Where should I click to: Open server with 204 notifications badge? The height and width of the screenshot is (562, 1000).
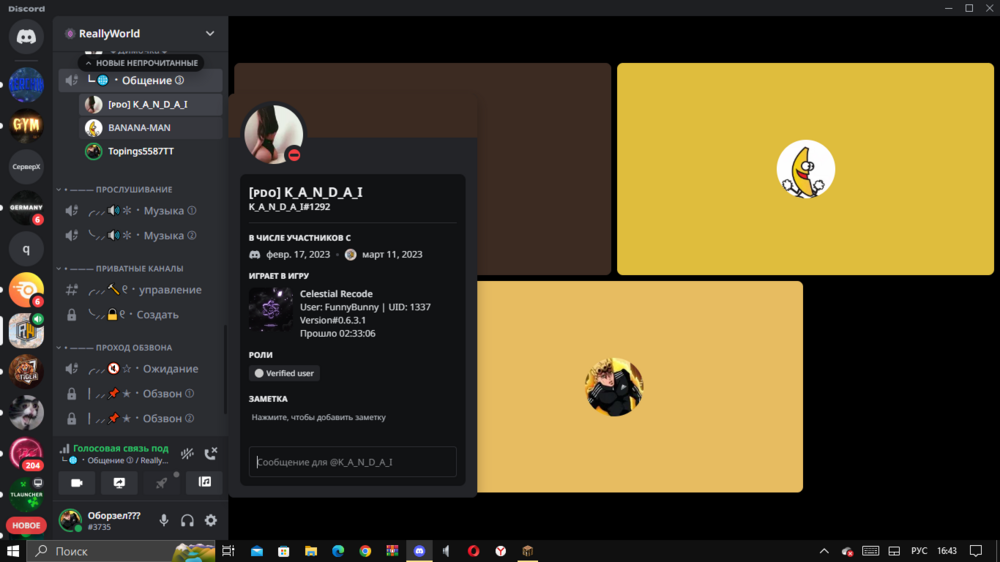(x=26, y=454)
